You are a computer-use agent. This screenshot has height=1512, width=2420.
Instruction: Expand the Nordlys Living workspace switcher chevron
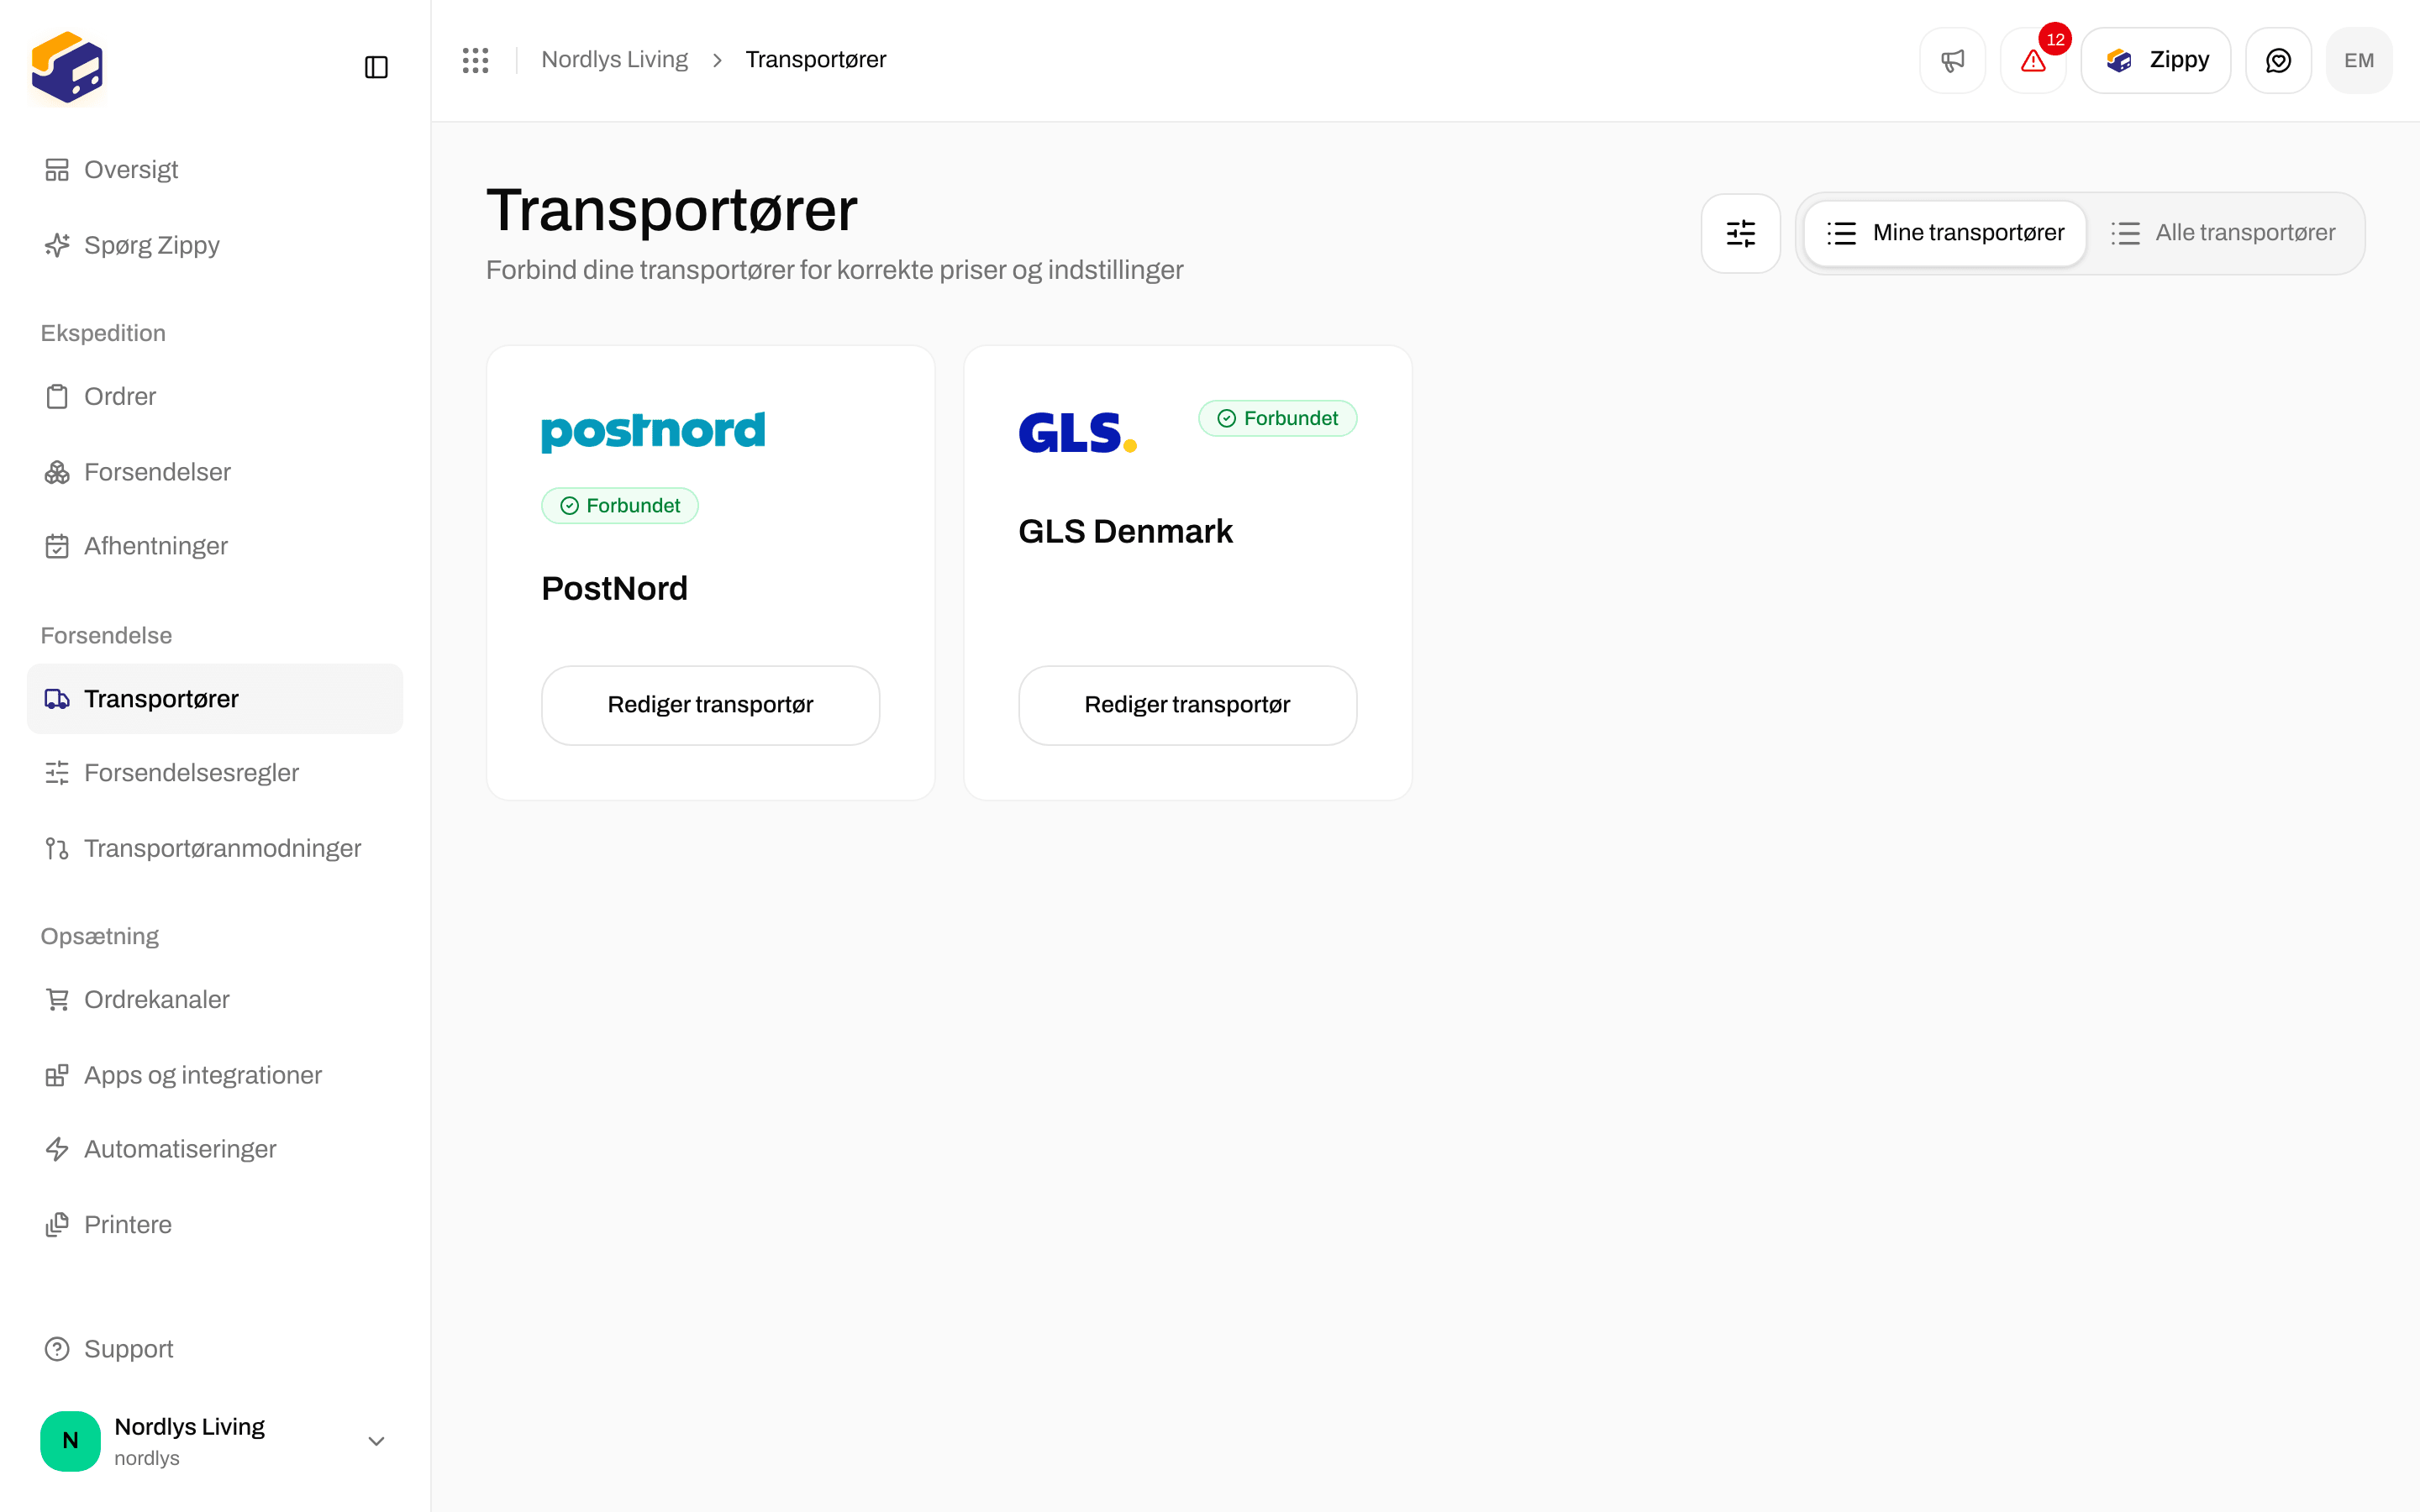click(376, 1441)
